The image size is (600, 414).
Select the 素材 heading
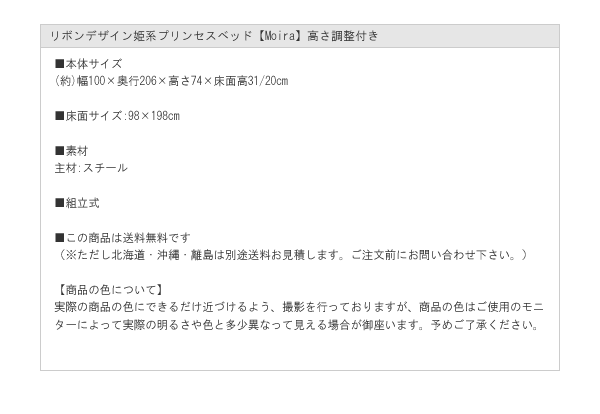[71, 151]
